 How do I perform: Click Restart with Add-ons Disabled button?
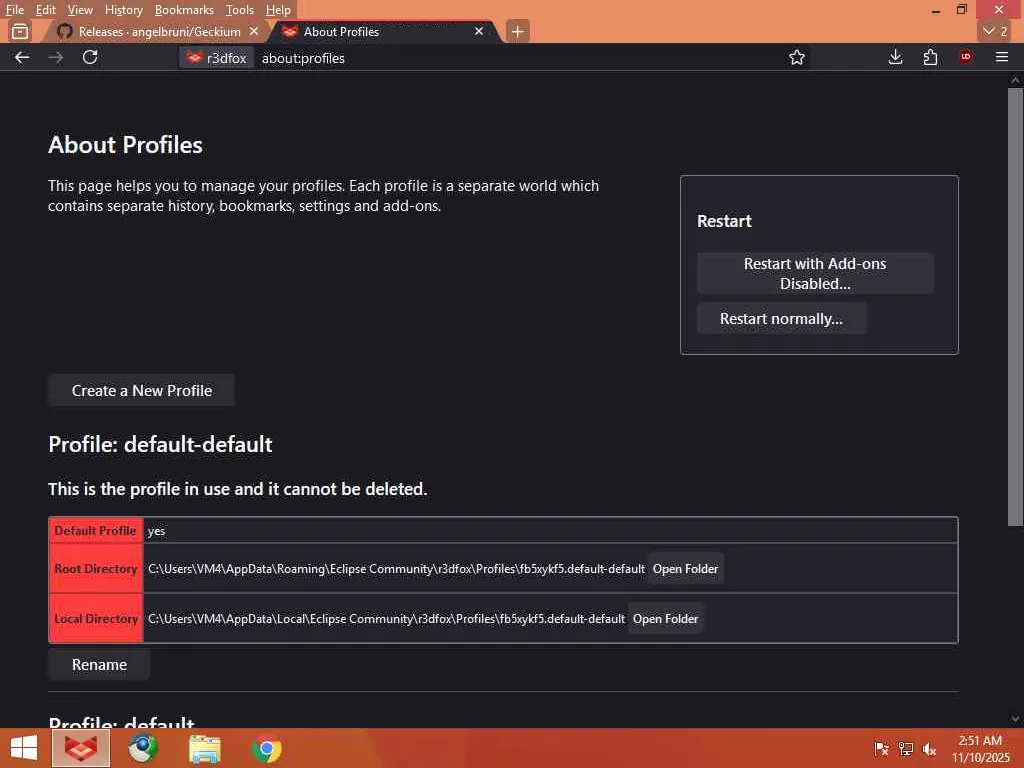point(815,273)
